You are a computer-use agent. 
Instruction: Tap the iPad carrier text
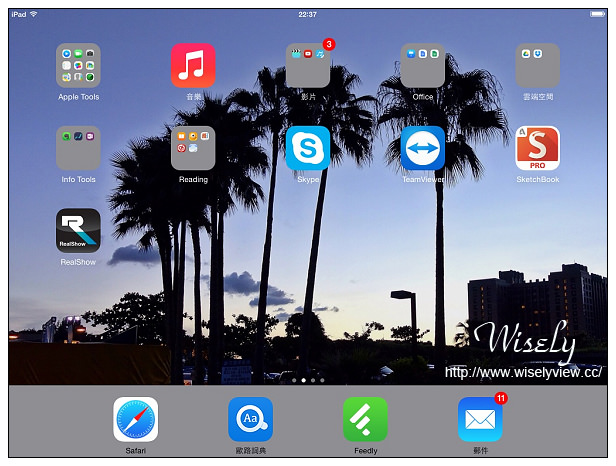tap(19, 15)
